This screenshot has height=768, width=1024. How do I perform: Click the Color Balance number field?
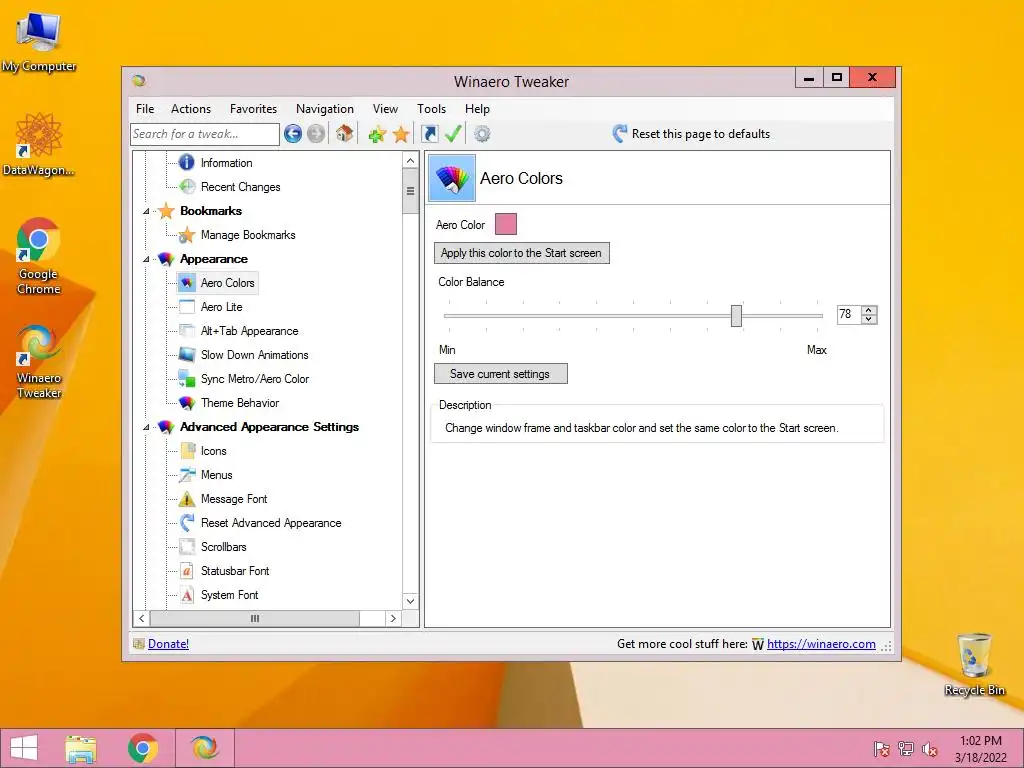click(x=848, y=315)
